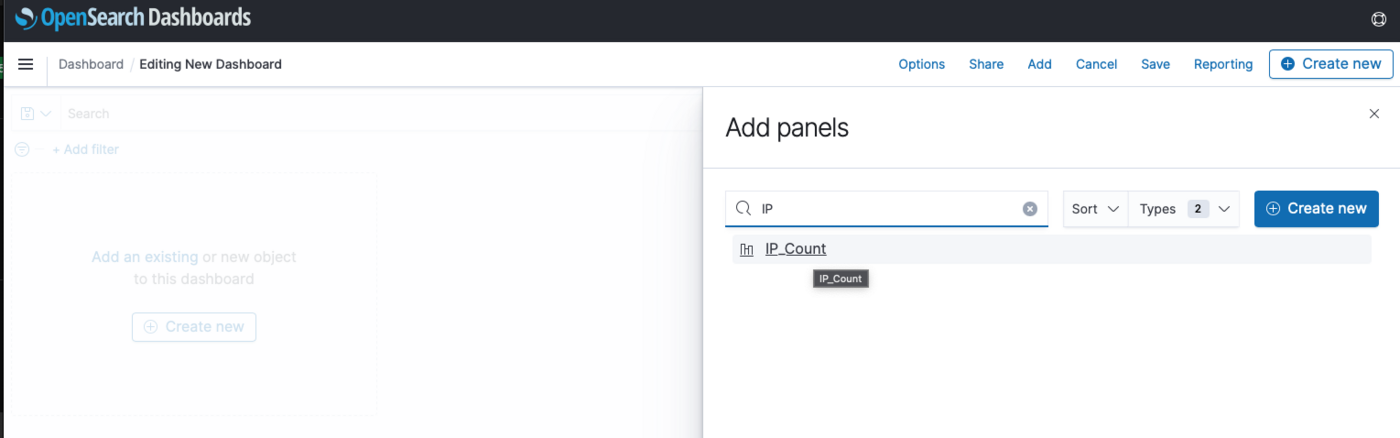1400x438 pixels.
Task: Open the hamburger navigation menu
Action: pos(26,64)
